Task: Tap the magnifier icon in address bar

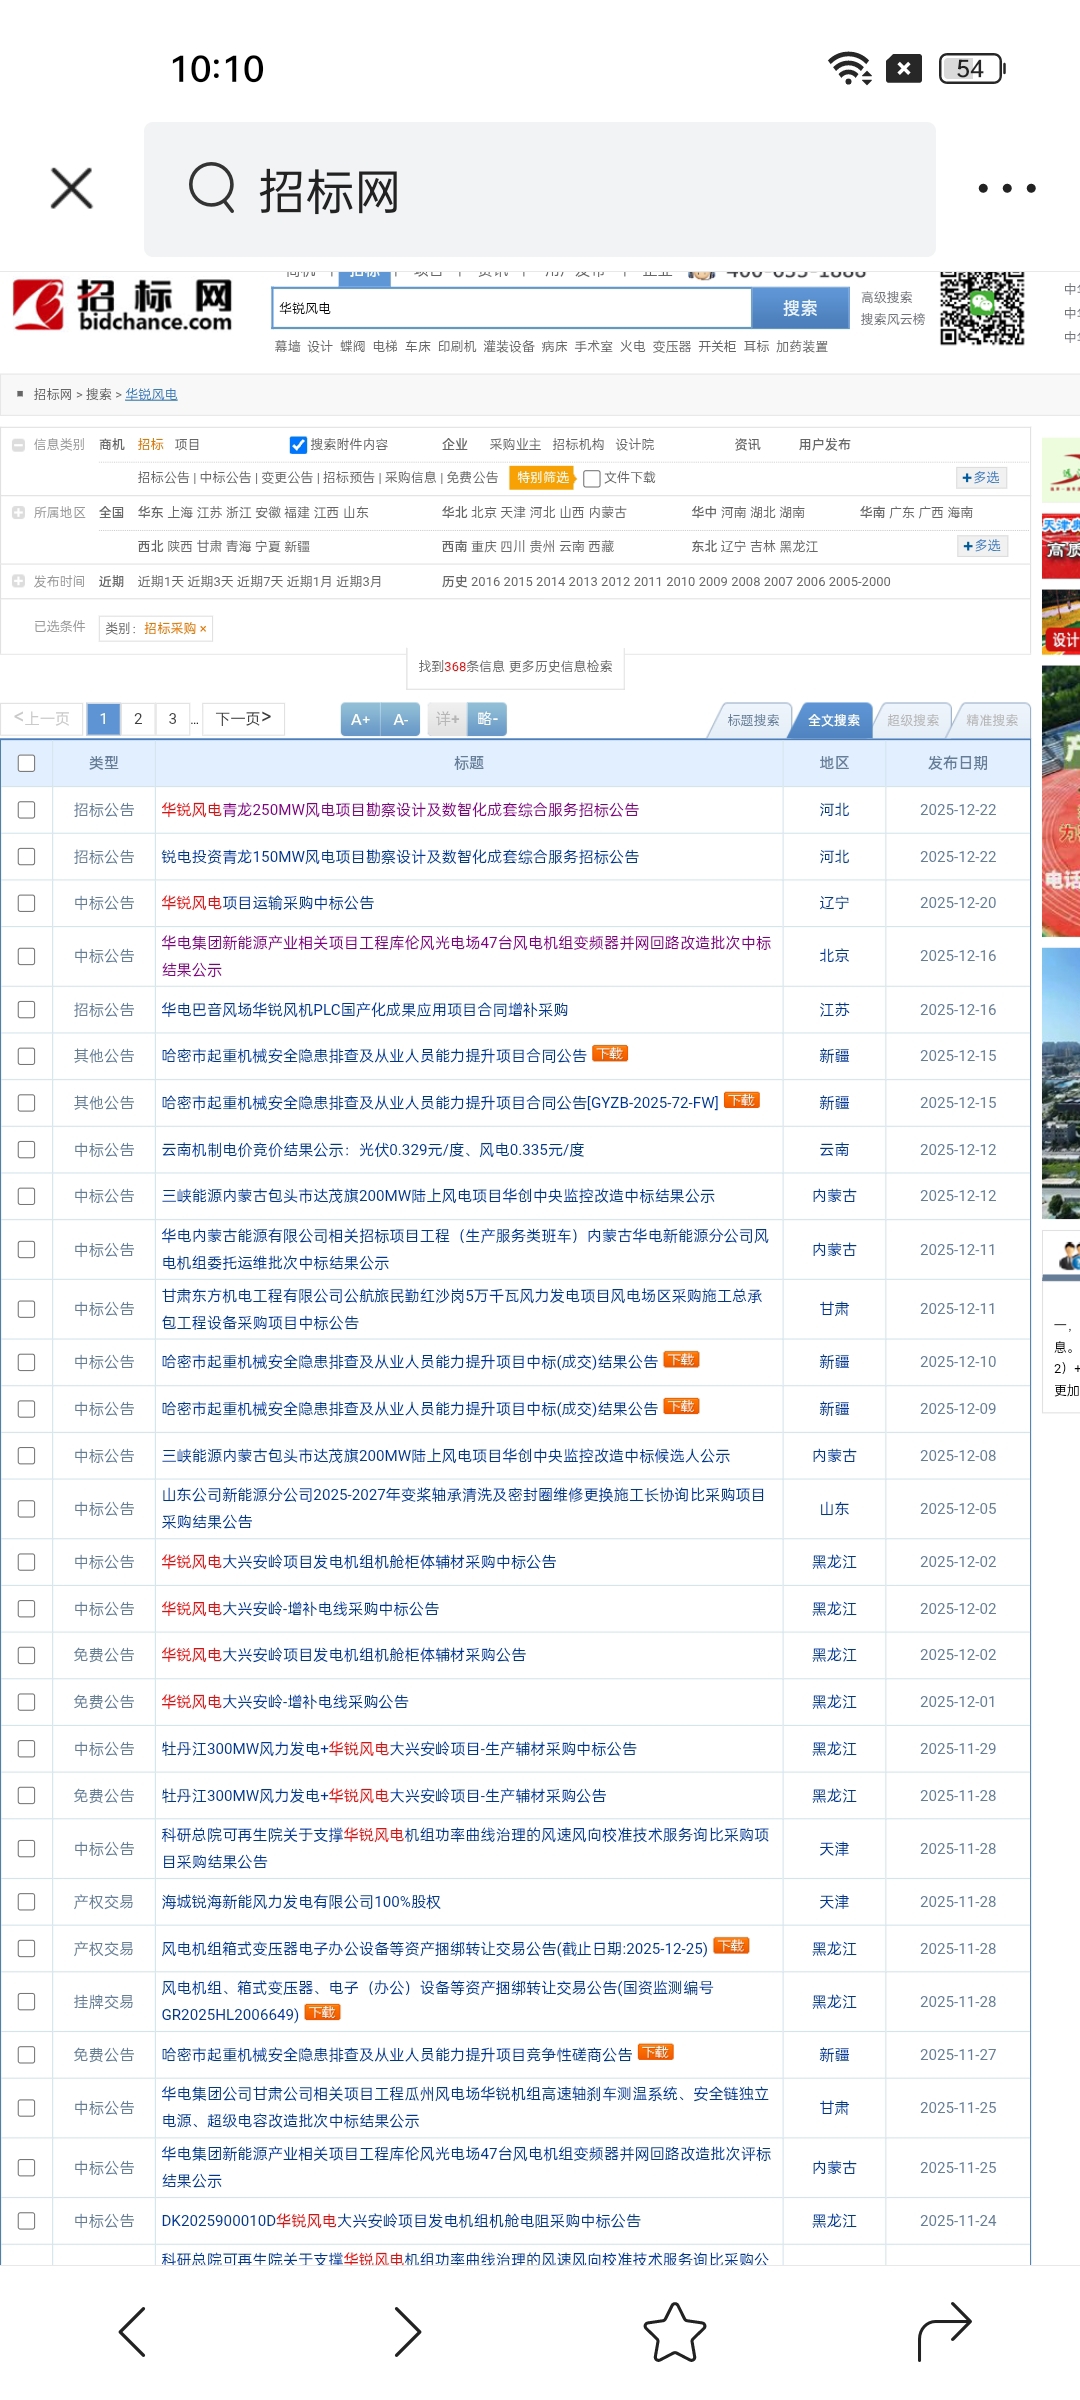Action: [x=212, y=188]
